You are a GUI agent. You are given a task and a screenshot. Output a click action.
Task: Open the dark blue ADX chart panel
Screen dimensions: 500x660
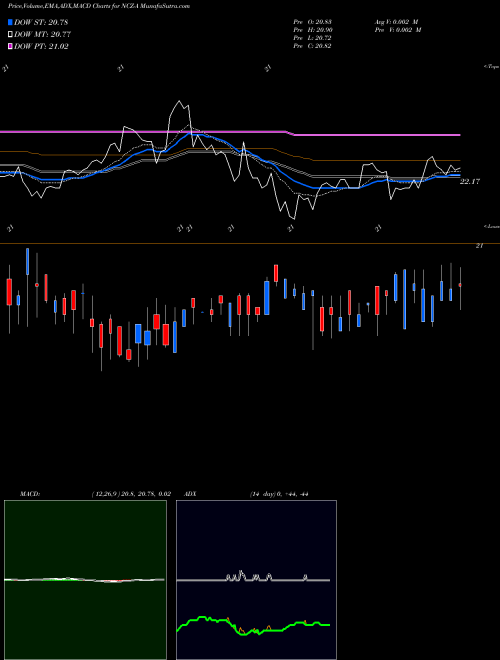[256, 580]
